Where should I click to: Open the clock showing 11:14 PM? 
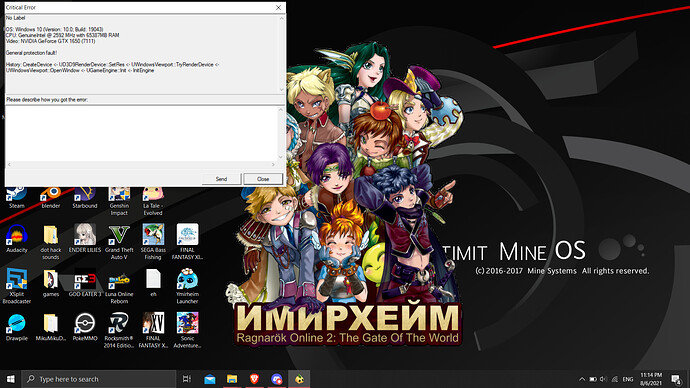(x=651, y=379)
